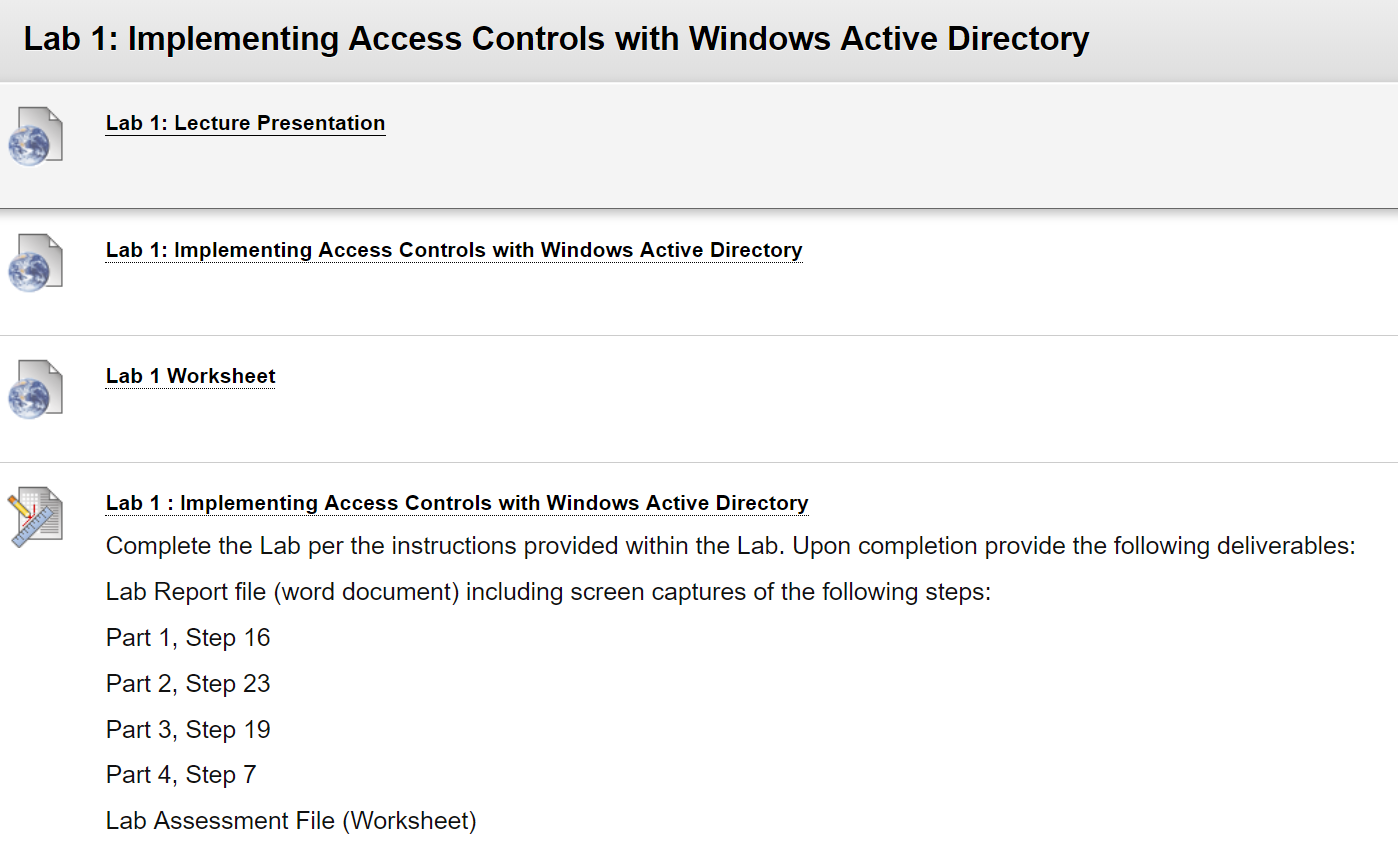
Task: Click the page heading Lab 1: Implementing Access Controls
Action: click(x=556, y=39)
